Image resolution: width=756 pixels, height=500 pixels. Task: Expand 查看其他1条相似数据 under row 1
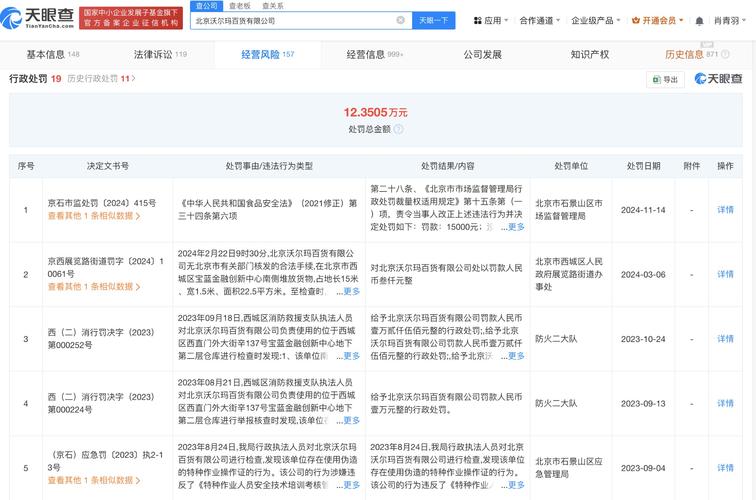coord(94,216)
